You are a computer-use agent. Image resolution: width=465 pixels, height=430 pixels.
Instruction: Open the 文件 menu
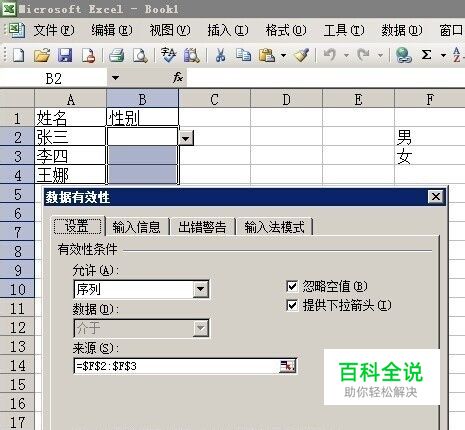pos(54,31)
